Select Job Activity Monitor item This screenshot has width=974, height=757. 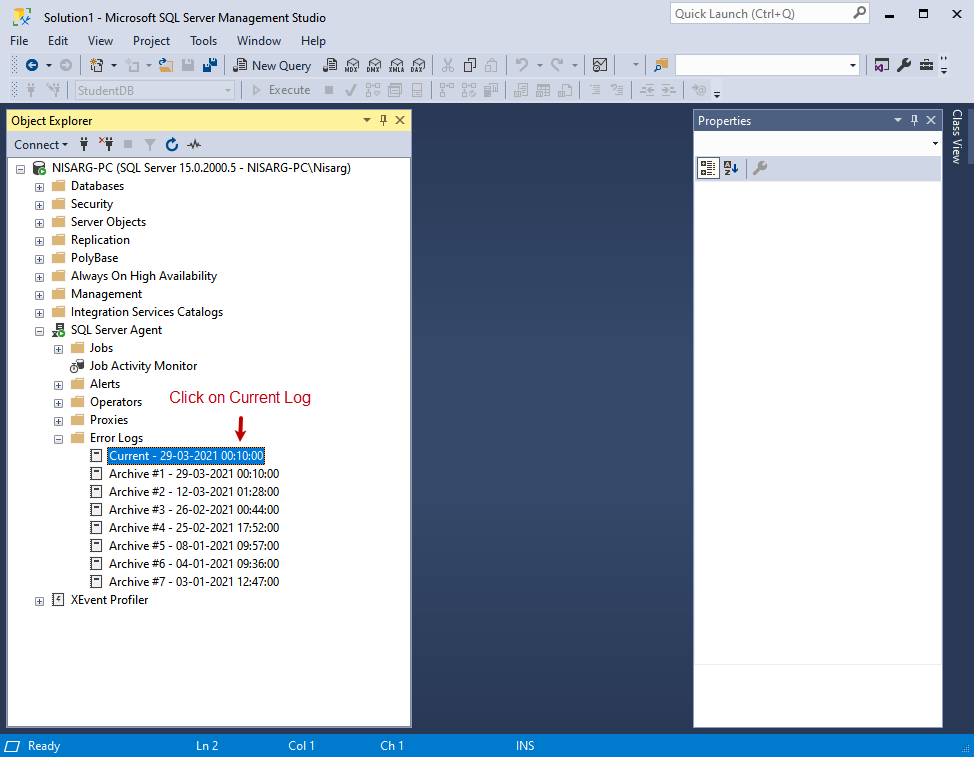click(x=143, y=366)
